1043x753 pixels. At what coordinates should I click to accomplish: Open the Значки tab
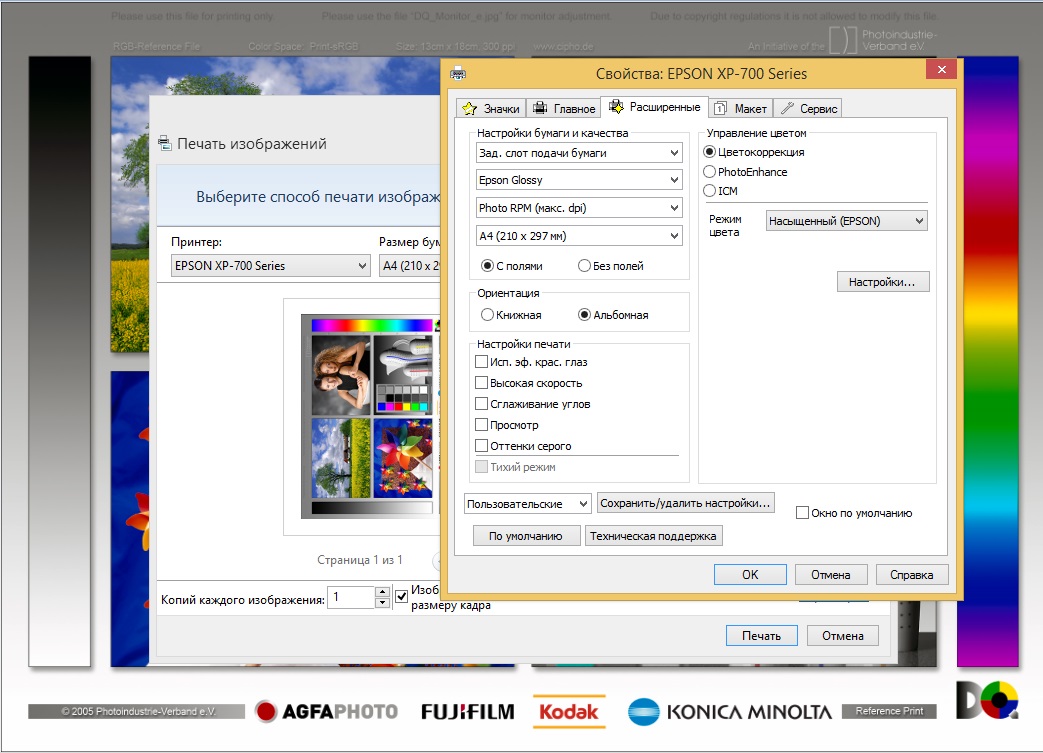click(492, 108)
